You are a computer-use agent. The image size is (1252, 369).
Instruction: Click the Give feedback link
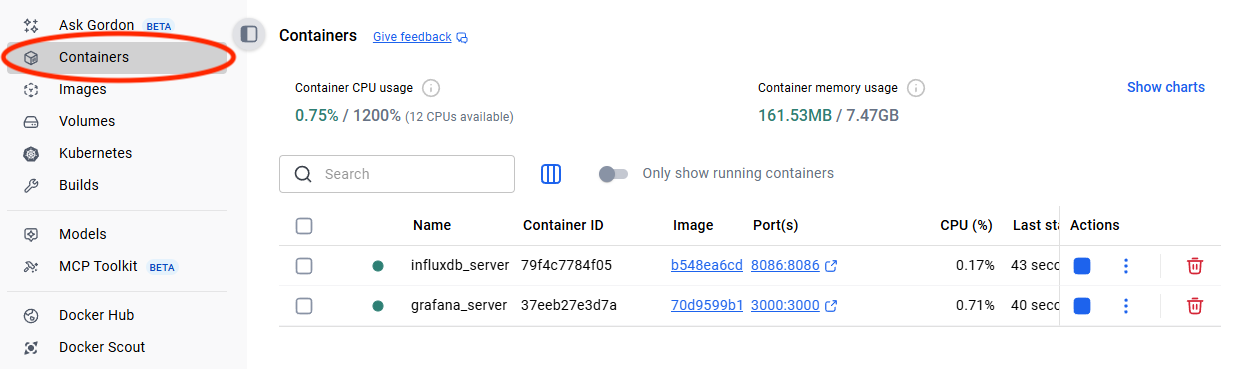click(x=412, y=37)
